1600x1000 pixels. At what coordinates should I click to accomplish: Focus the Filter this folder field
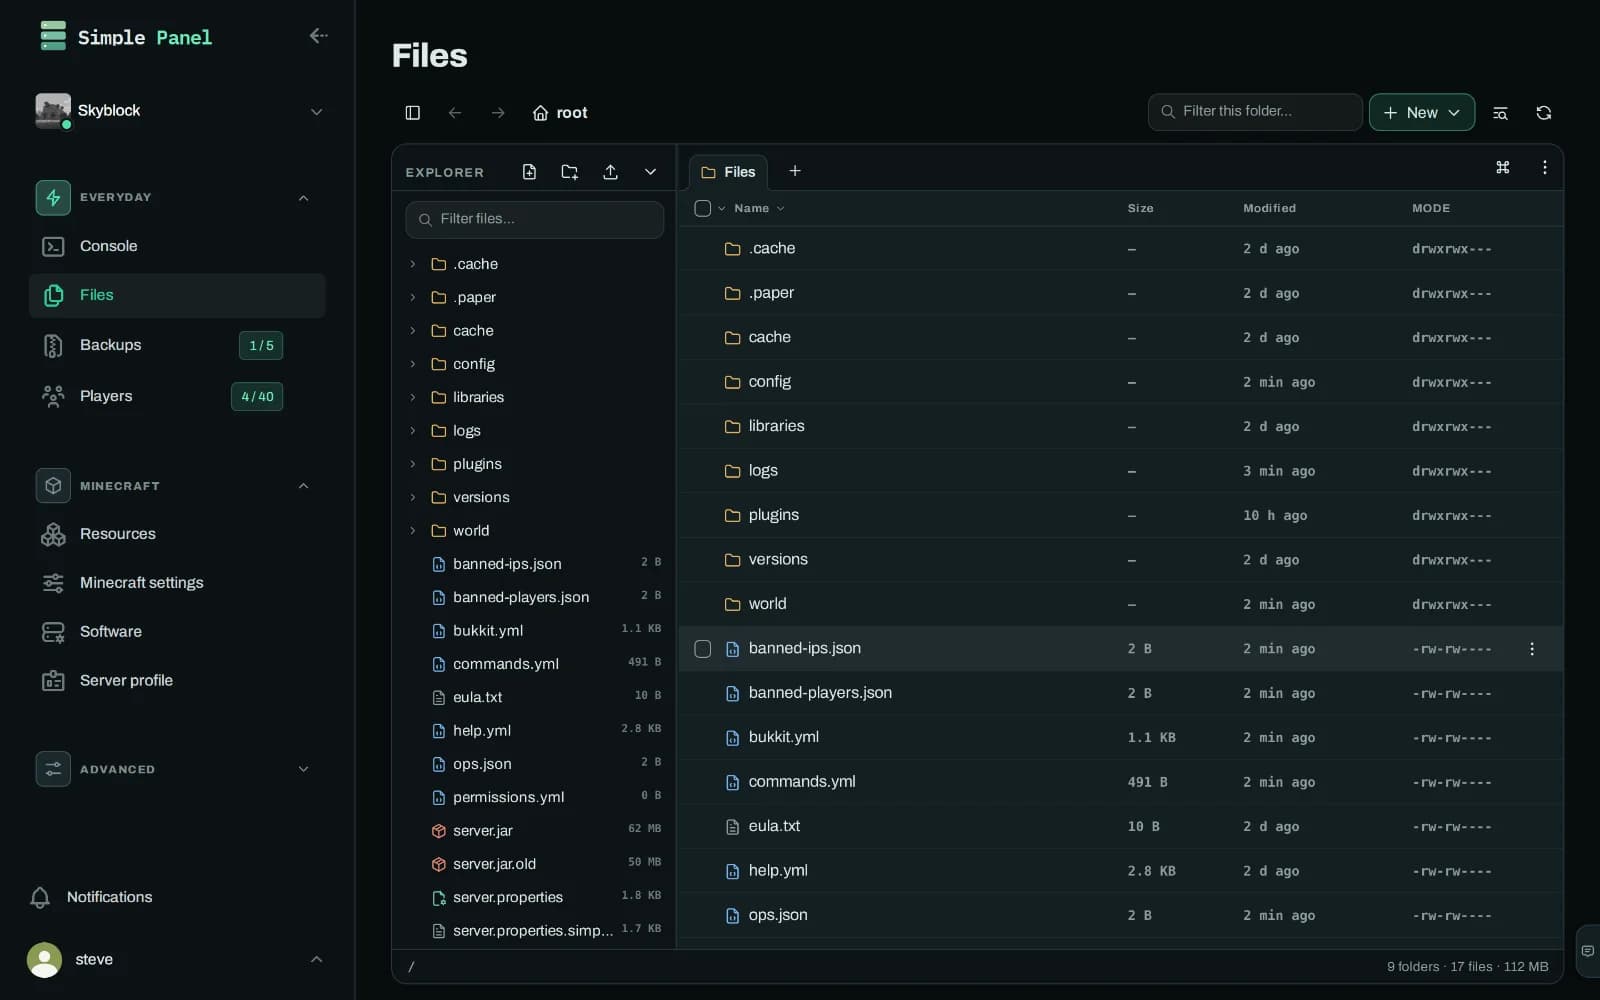click(1255, 112)
